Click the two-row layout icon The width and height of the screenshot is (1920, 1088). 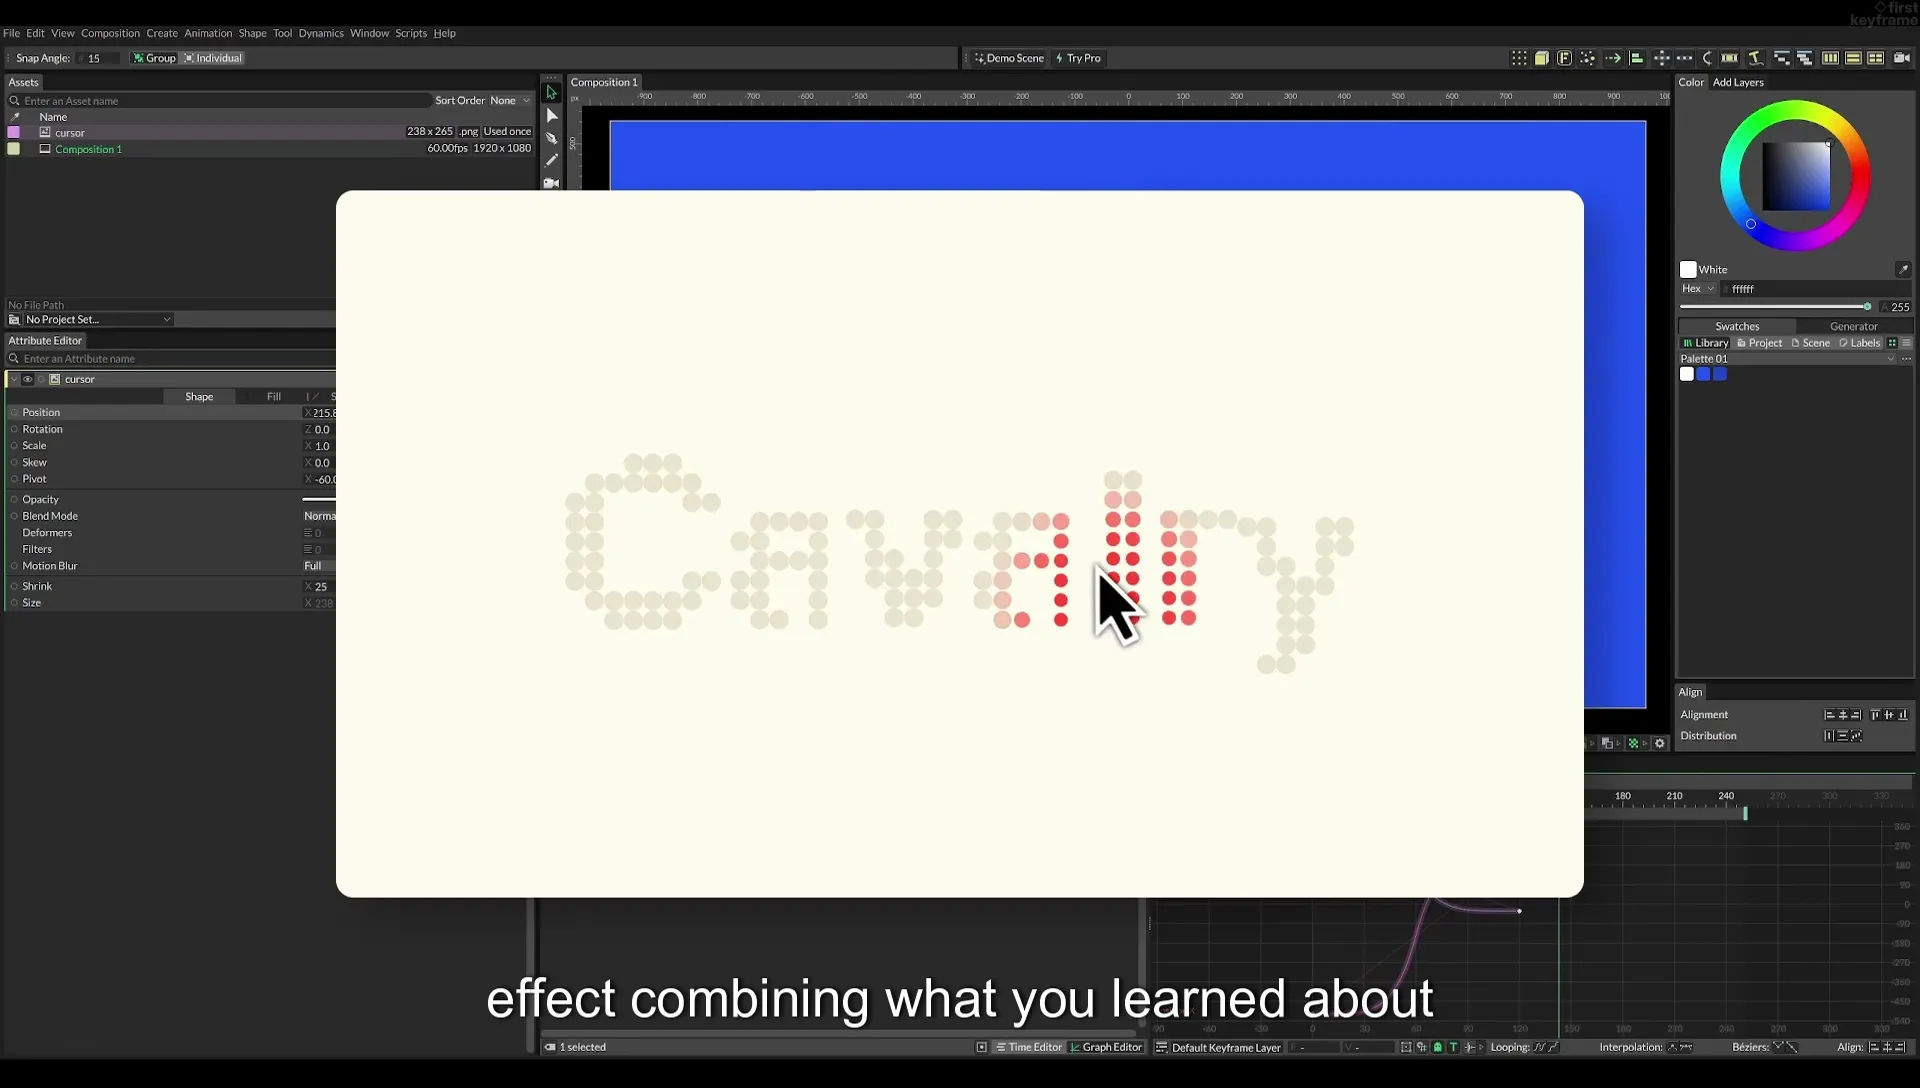[x=1853, y=58]
